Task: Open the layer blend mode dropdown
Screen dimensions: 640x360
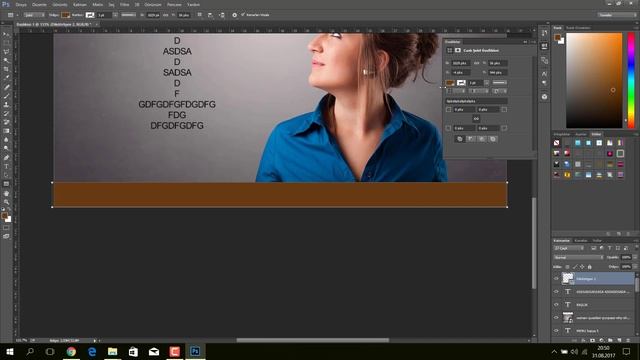Action: click(578, 257)
